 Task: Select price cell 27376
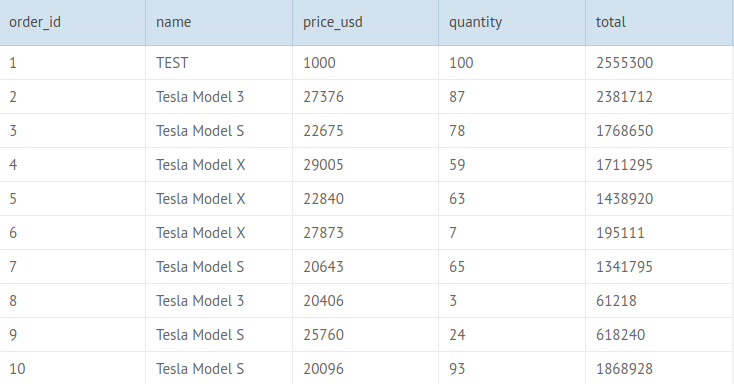(x=366, y=97)
